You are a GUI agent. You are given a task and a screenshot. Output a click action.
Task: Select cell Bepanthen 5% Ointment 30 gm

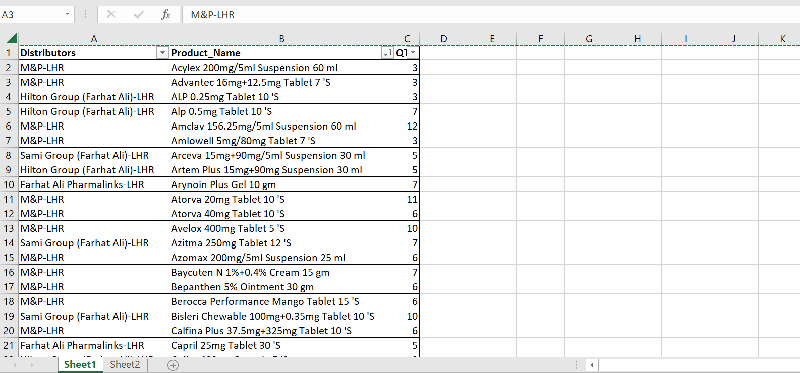(x=282, y=287)
